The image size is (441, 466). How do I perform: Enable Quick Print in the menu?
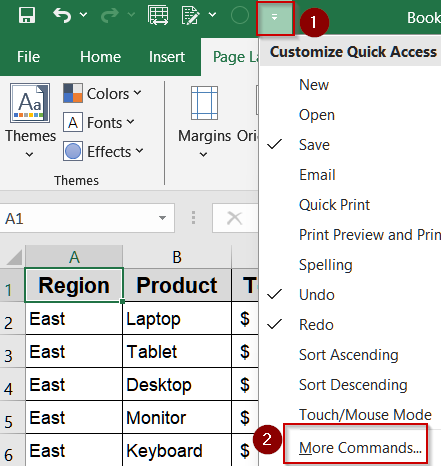[x=351, y=205]
